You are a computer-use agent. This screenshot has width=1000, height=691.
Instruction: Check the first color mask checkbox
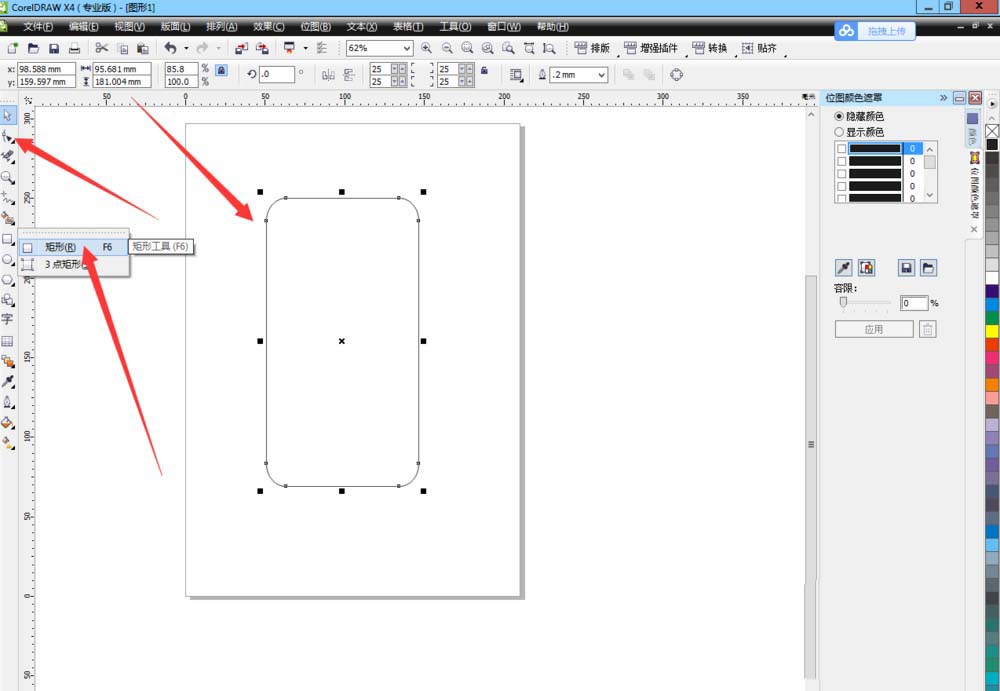(x=842, y=148)
